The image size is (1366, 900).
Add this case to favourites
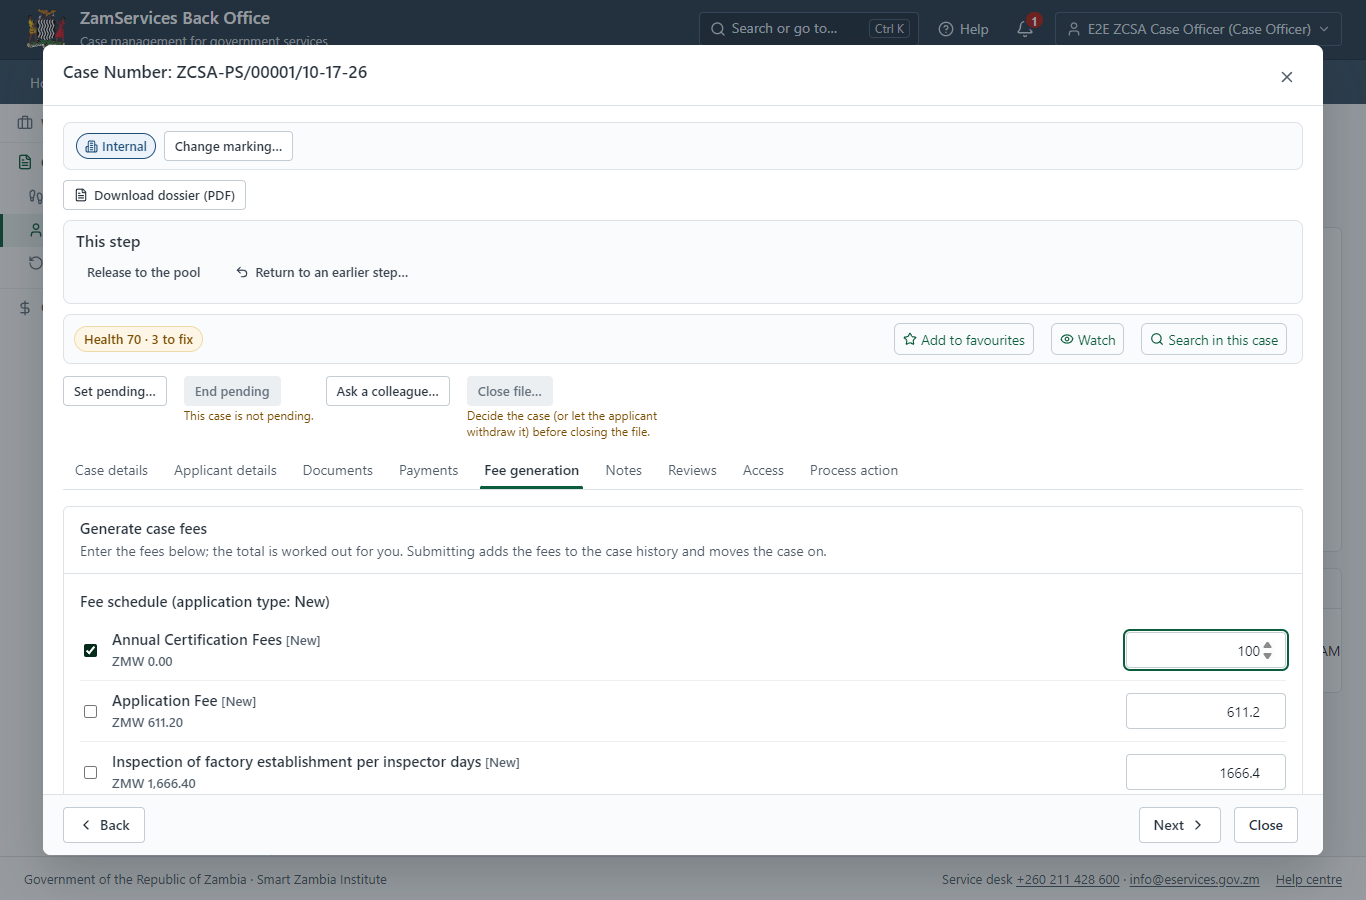tap(964, 339)
